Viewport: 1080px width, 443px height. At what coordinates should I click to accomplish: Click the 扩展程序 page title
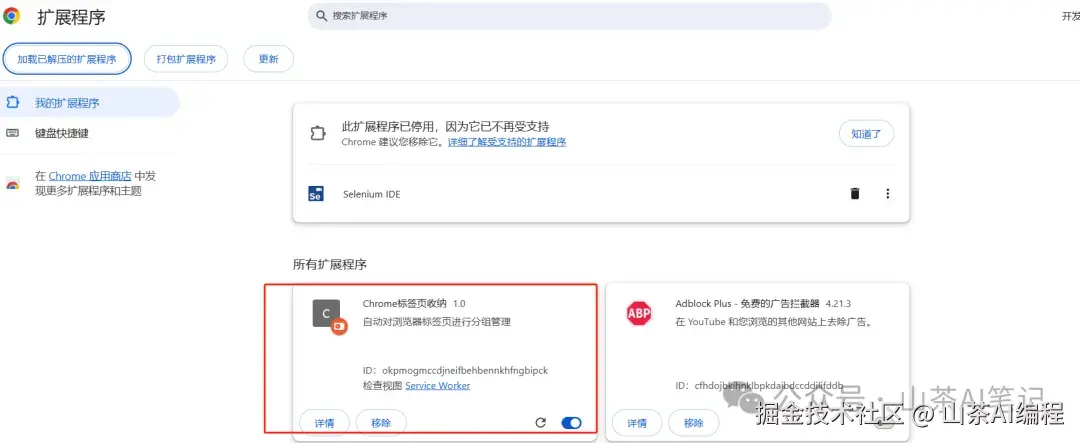point(72,17)
